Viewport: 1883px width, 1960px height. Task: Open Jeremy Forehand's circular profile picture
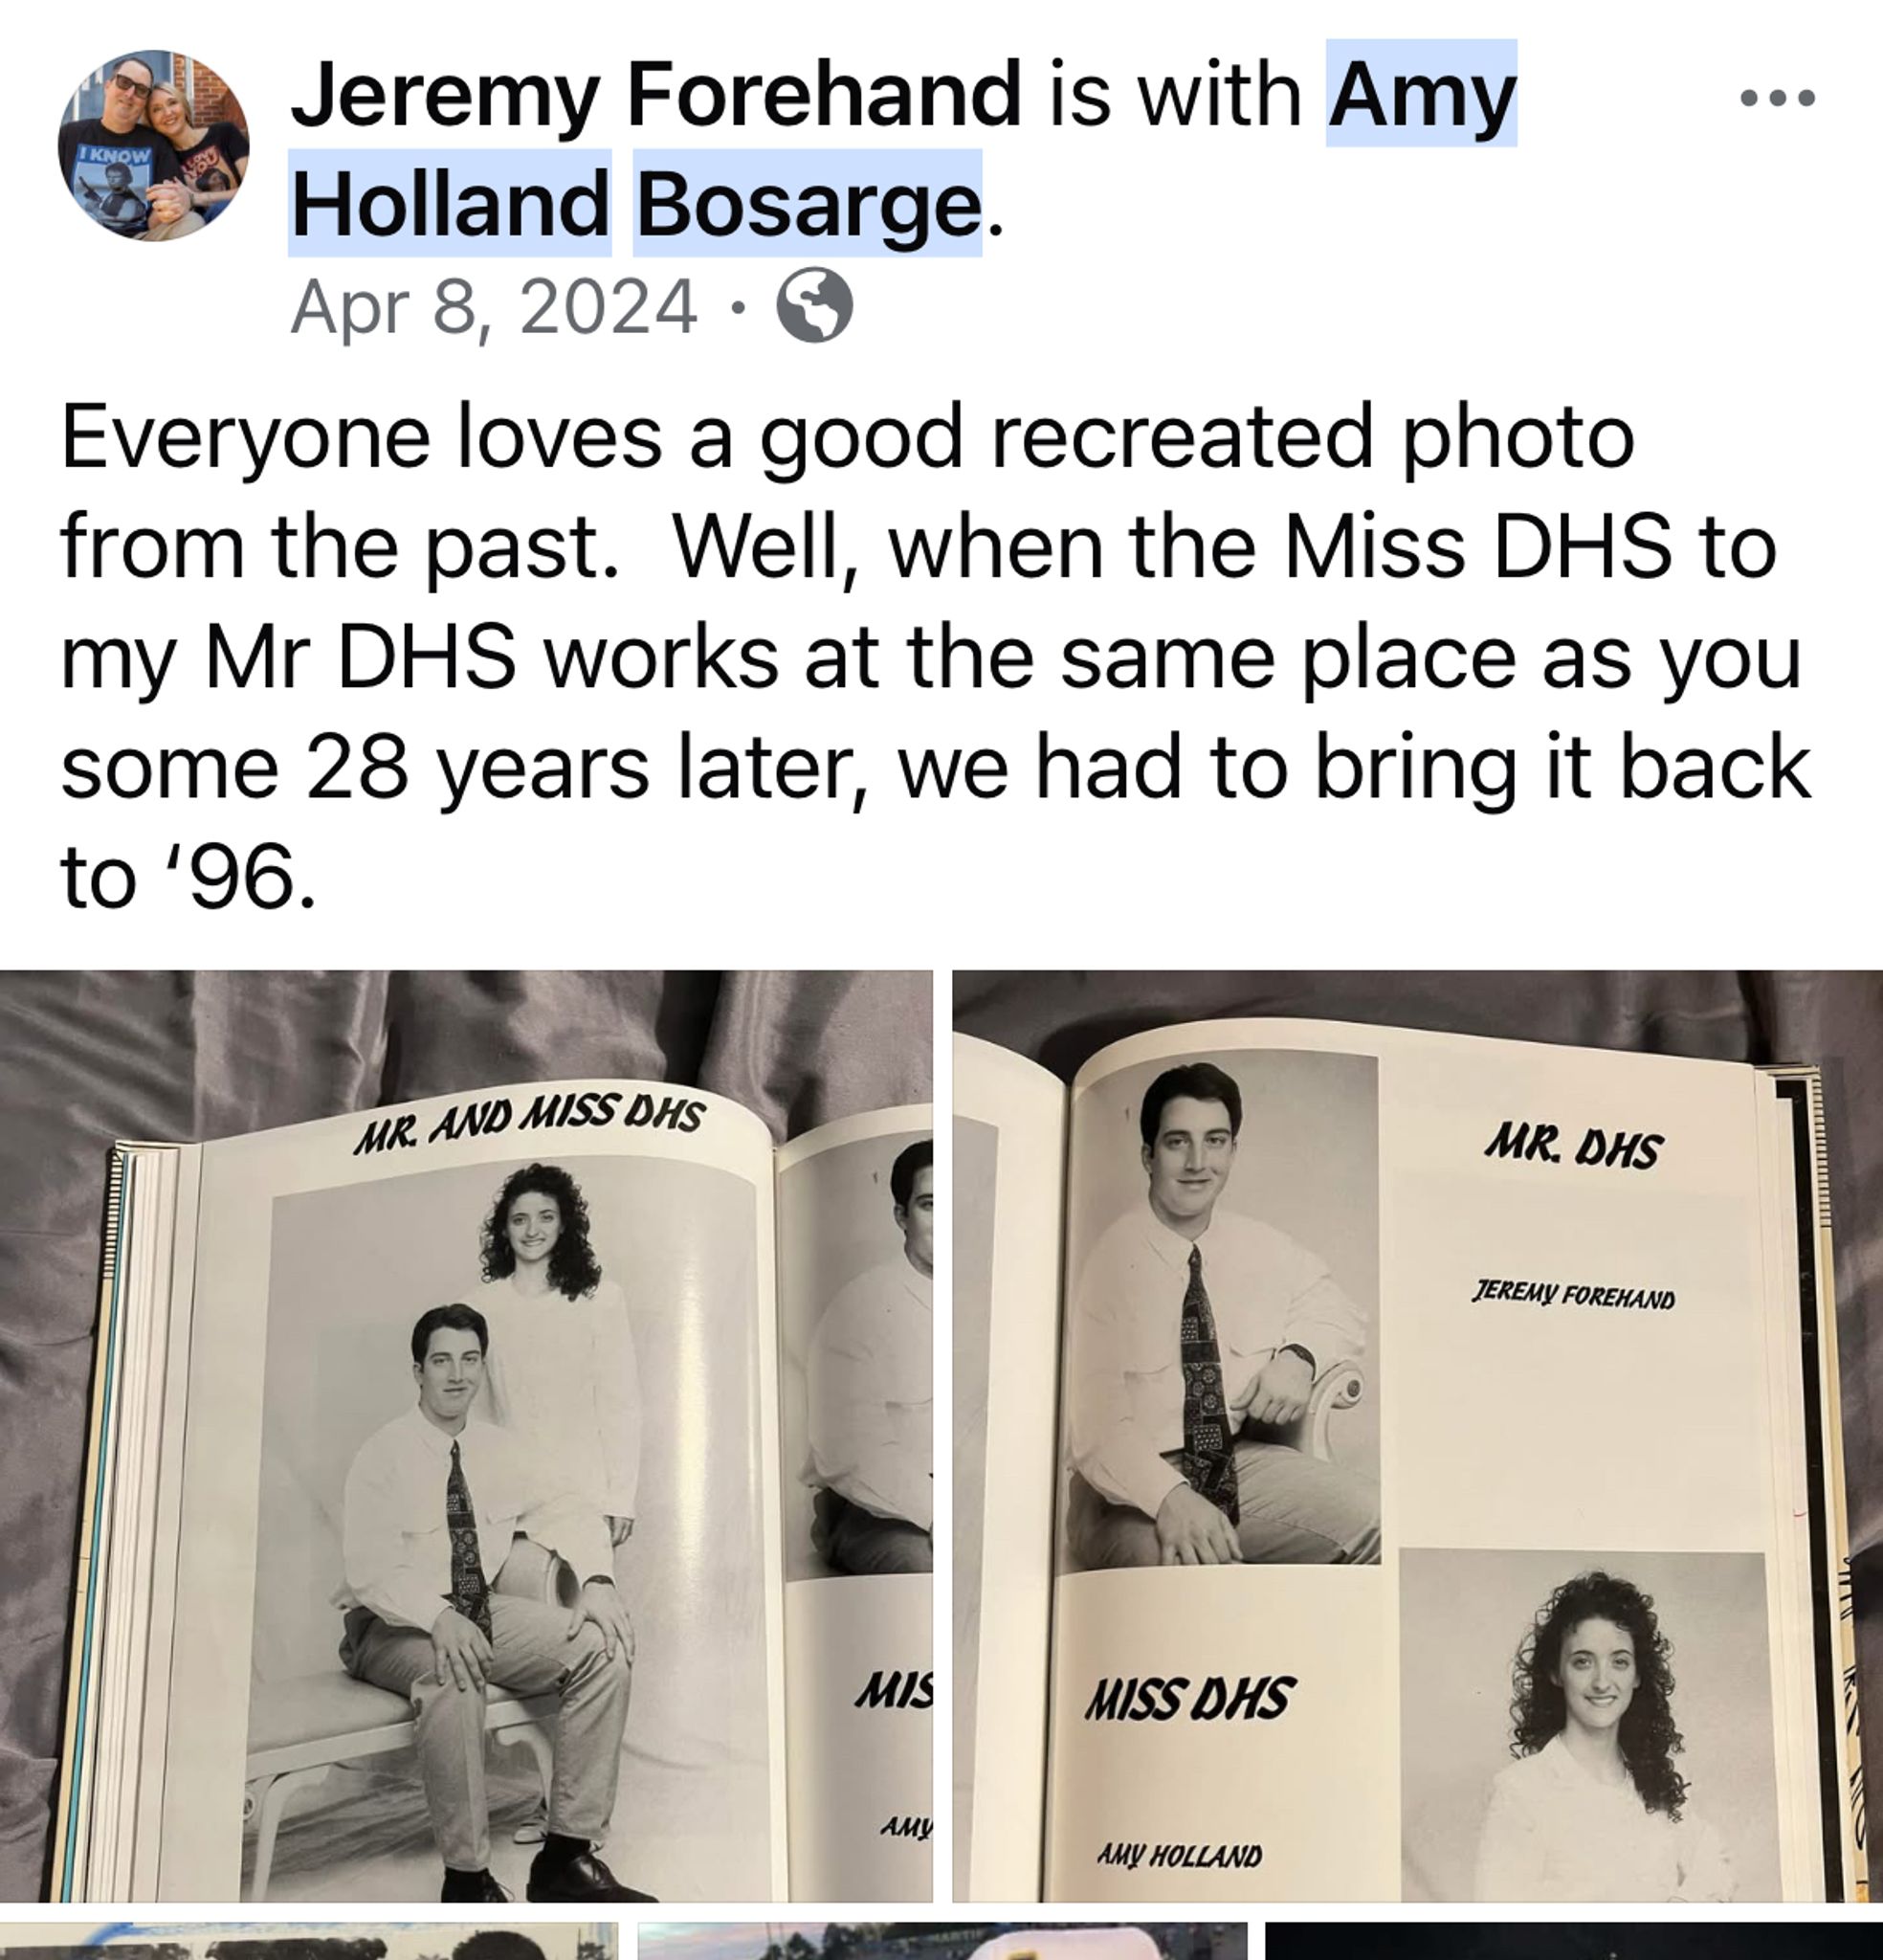[154, 145]
